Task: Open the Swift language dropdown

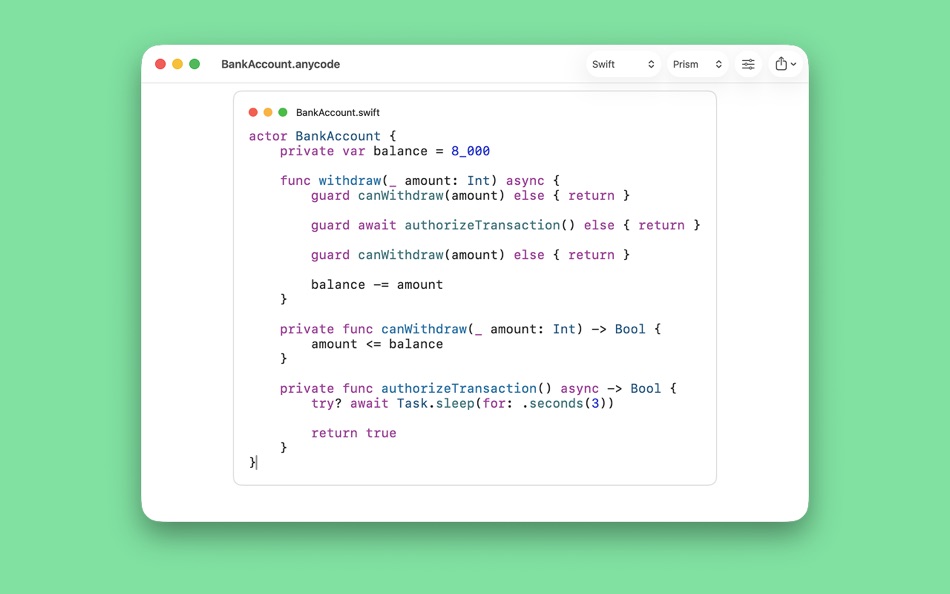Action: tap(622, 63)
